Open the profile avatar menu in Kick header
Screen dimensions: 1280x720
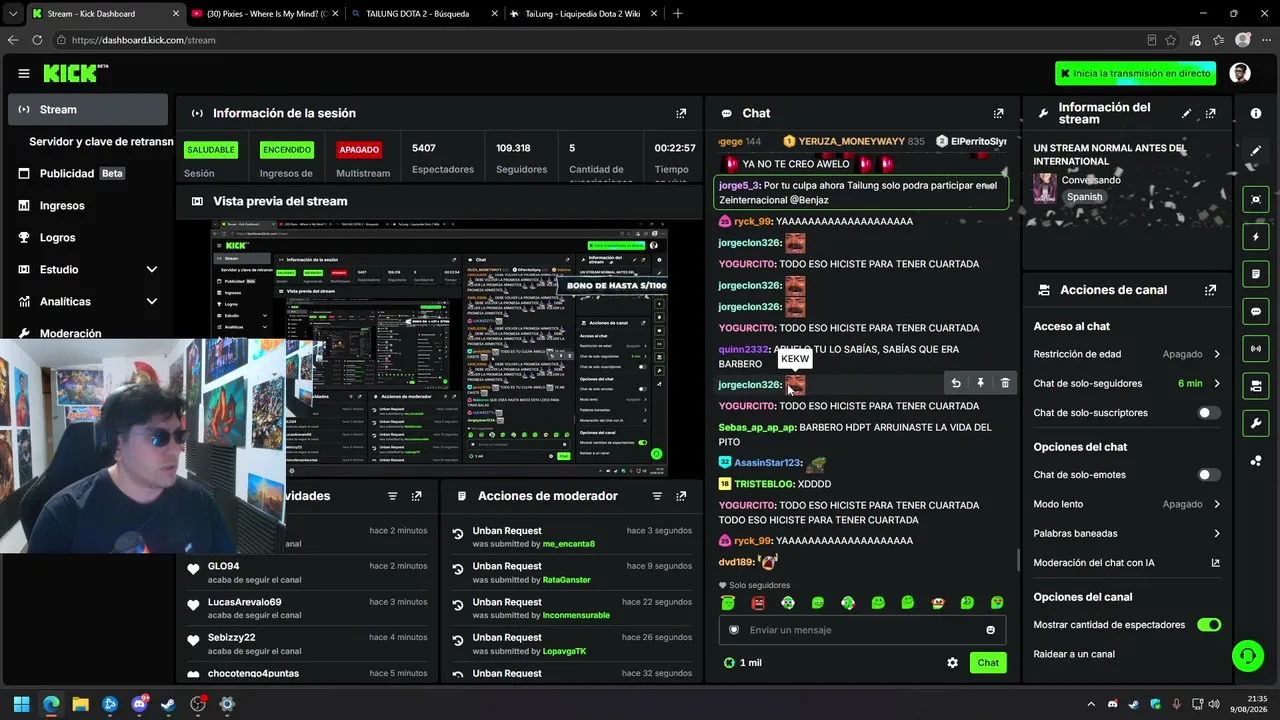pyautogui.click(x=1240, y=73)
